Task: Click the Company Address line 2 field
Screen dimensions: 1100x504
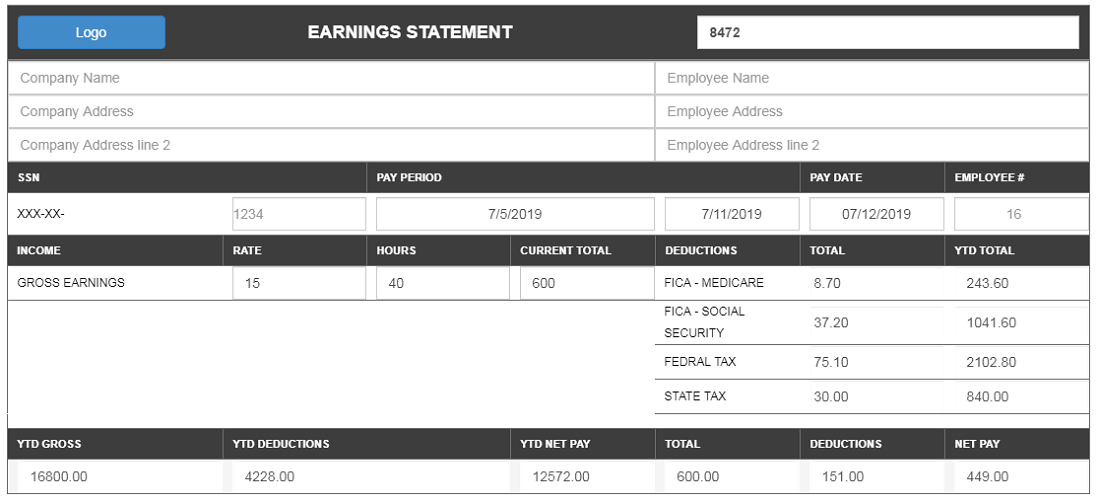Action: pos(331,145)
